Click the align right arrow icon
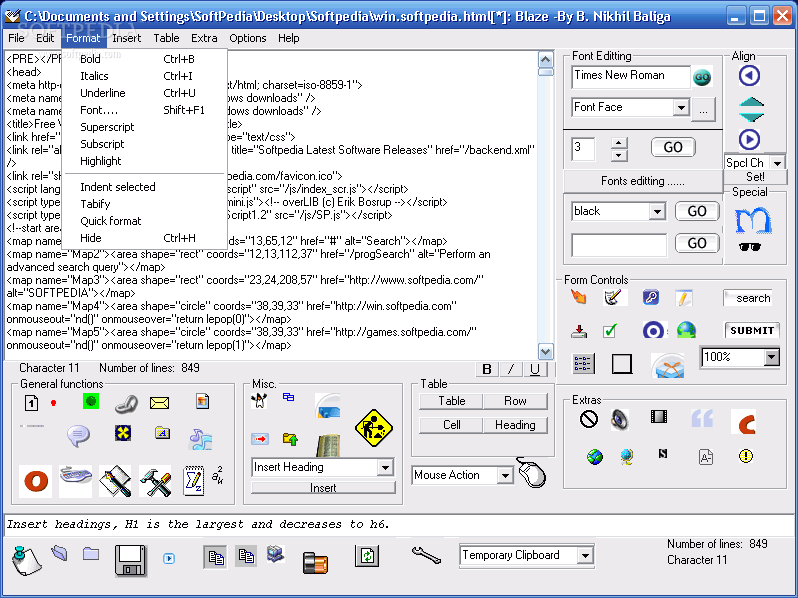This screenshot has height=598, width=798. click(749, 139)
